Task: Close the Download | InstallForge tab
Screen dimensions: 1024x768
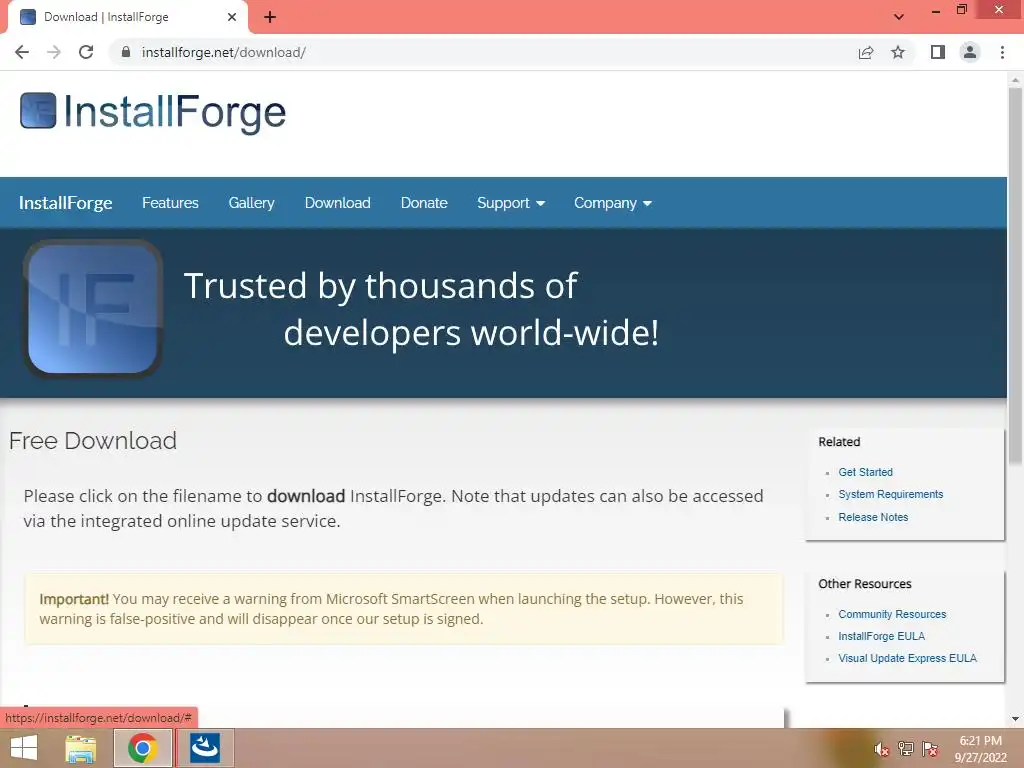Action: pos(232,17)
